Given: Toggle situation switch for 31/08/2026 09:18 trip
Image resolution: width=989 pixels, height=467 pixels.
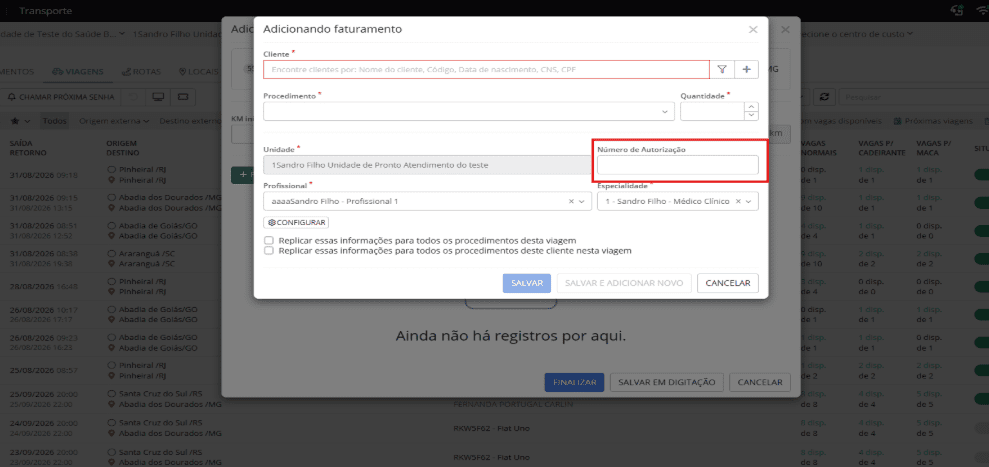Looking at the screenshot, I should (x=981, y=175).
